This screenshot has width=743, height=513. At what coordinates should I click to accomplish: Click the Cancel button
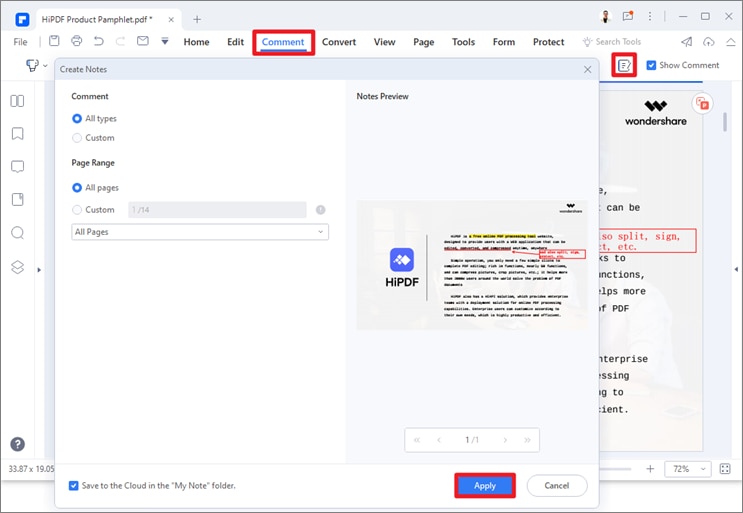coord(557,486)
